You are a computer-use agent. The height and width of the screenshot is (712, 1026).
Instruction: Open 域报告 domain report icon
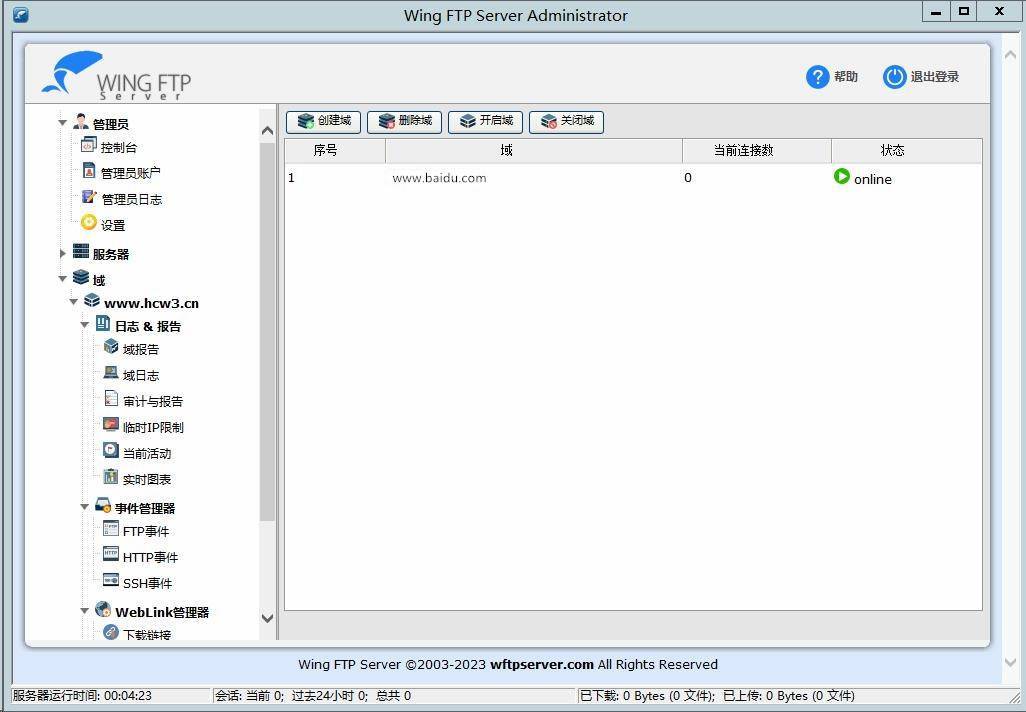click(111, 348)
